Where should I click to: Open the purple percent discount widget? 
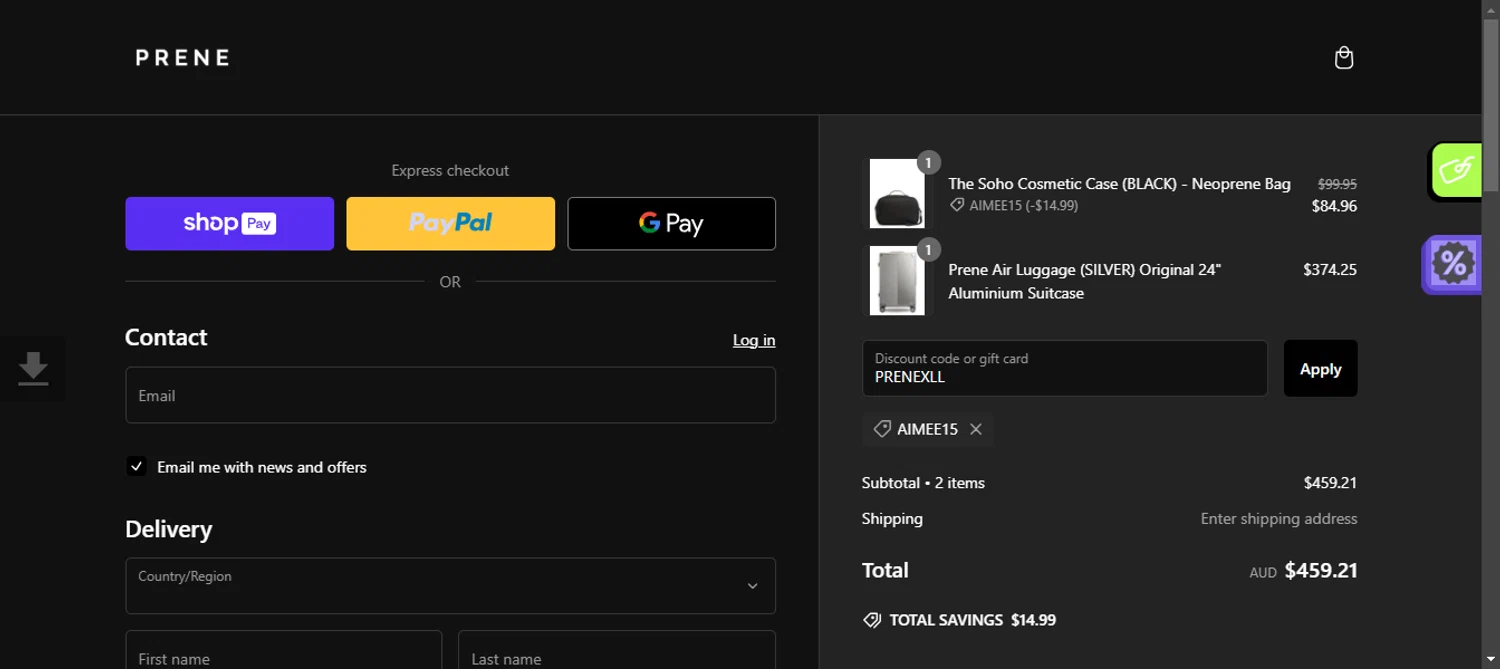pos(1452,264)
